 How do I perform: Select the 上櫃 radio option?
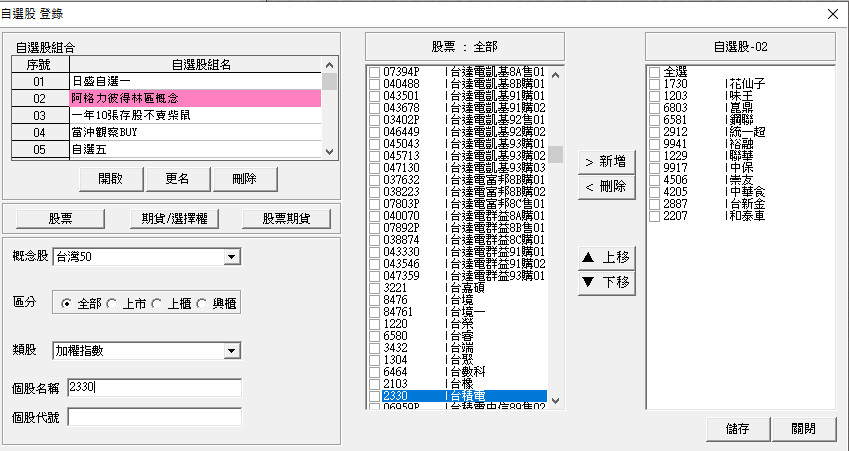pyautogui.click(x=158, y=304)
